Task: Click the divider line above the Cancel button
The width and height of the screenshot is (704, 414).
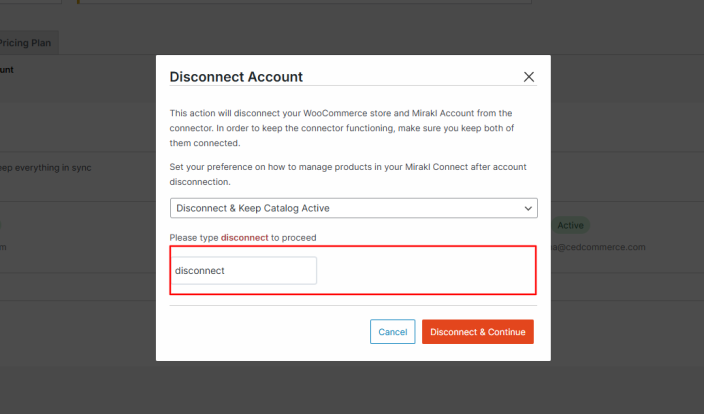Action: (x=353, y=306)
